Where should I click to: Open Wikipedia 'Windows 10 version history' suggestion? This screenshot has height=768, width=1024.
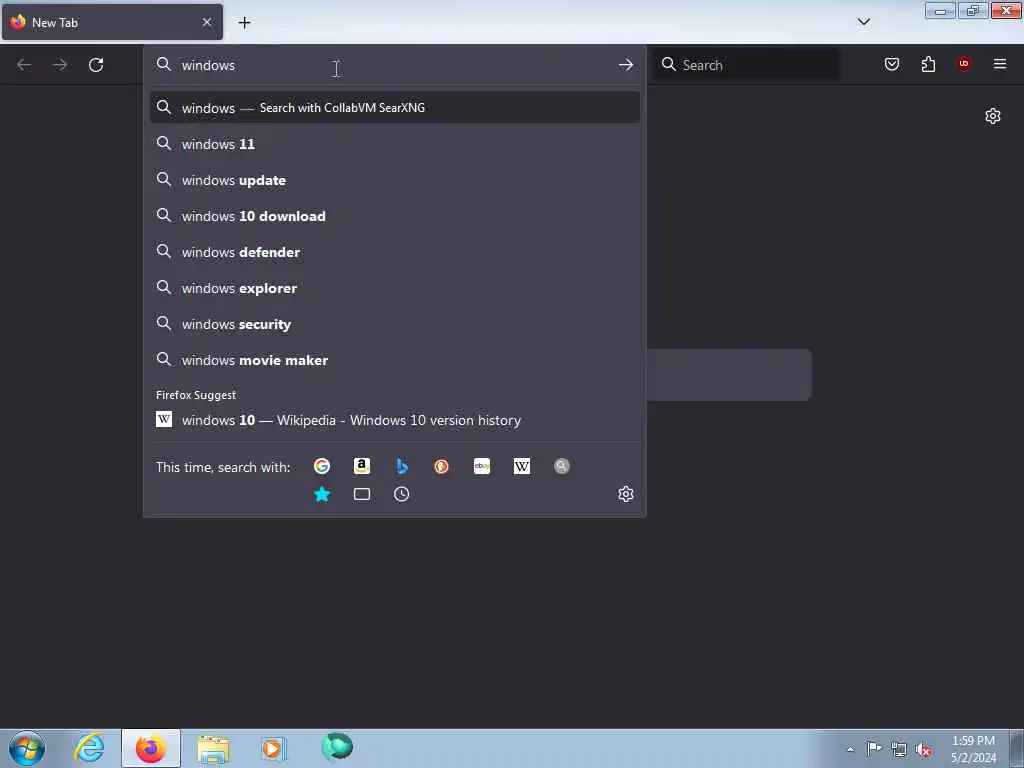click(x=394, y=420)
